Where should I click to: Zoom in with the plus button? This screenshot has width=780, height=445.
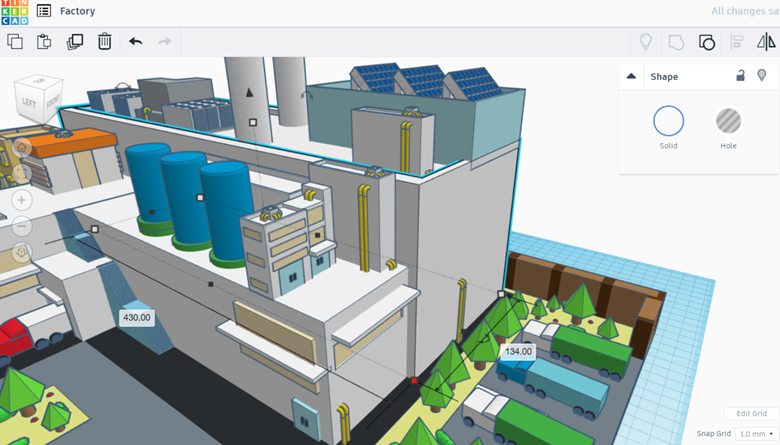coord(21,200)
